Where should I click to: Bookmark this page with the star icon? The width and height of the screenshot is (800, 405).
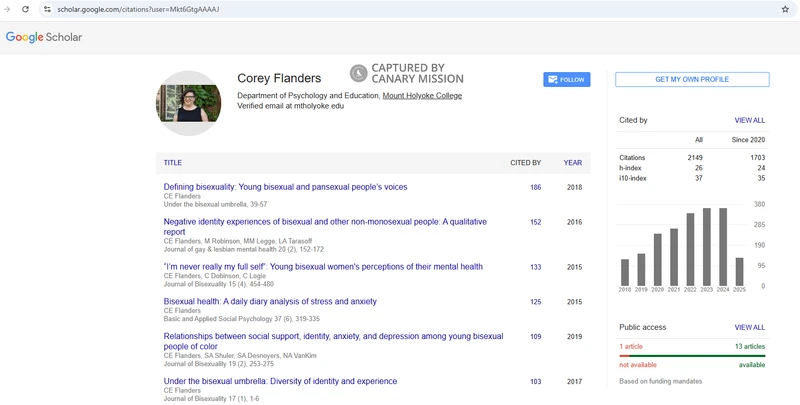tap(785, 9)
